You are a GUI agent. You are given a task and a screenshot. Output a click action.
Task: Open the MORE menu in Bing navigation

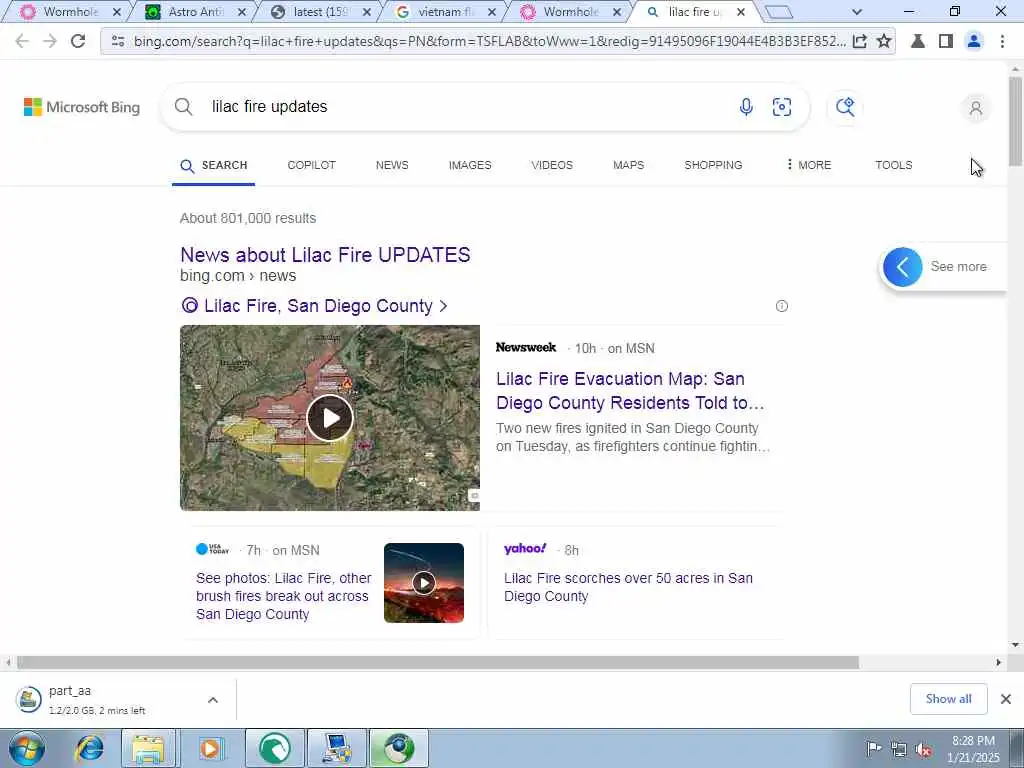(x=809, y=165)
